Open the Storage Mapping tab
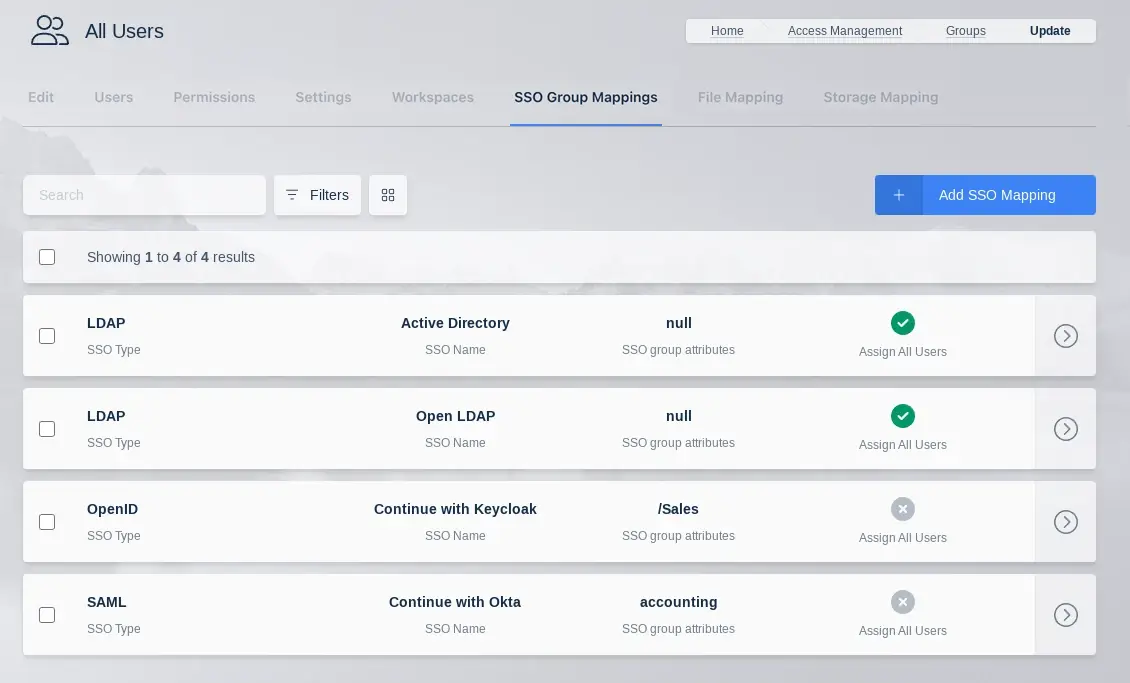The width and height of the screenshot is (1130, 683). coord(880,97)
